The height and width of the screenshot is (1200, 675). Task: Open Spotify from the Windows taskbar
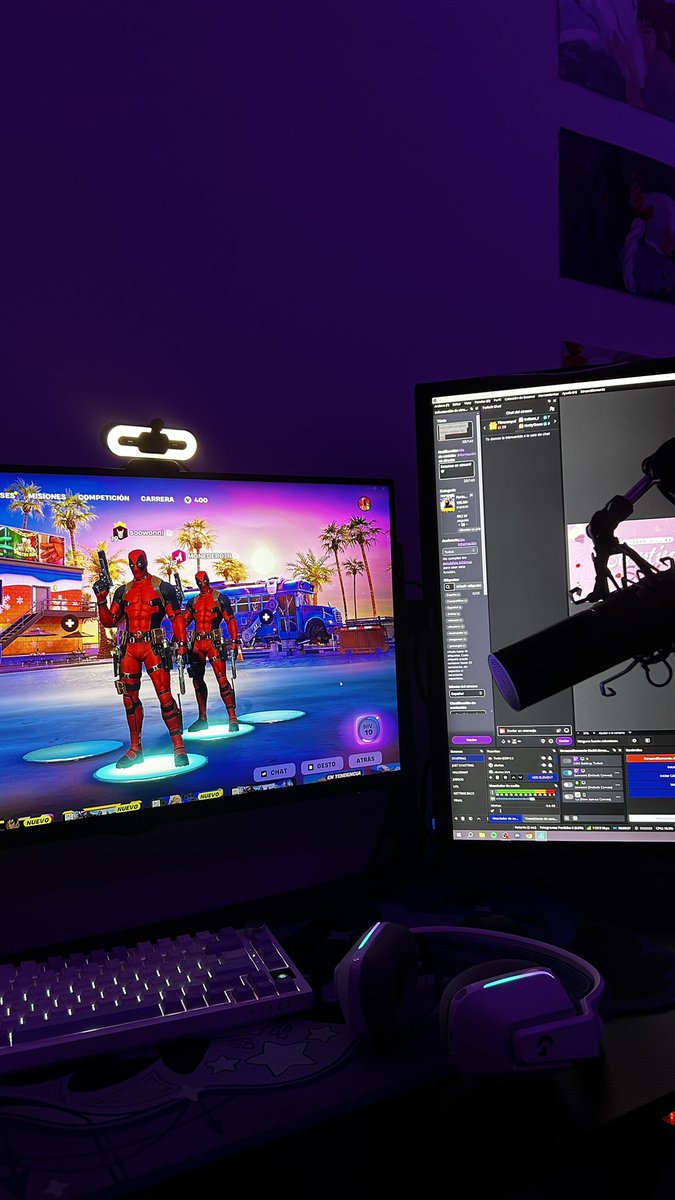coord(494,835)
